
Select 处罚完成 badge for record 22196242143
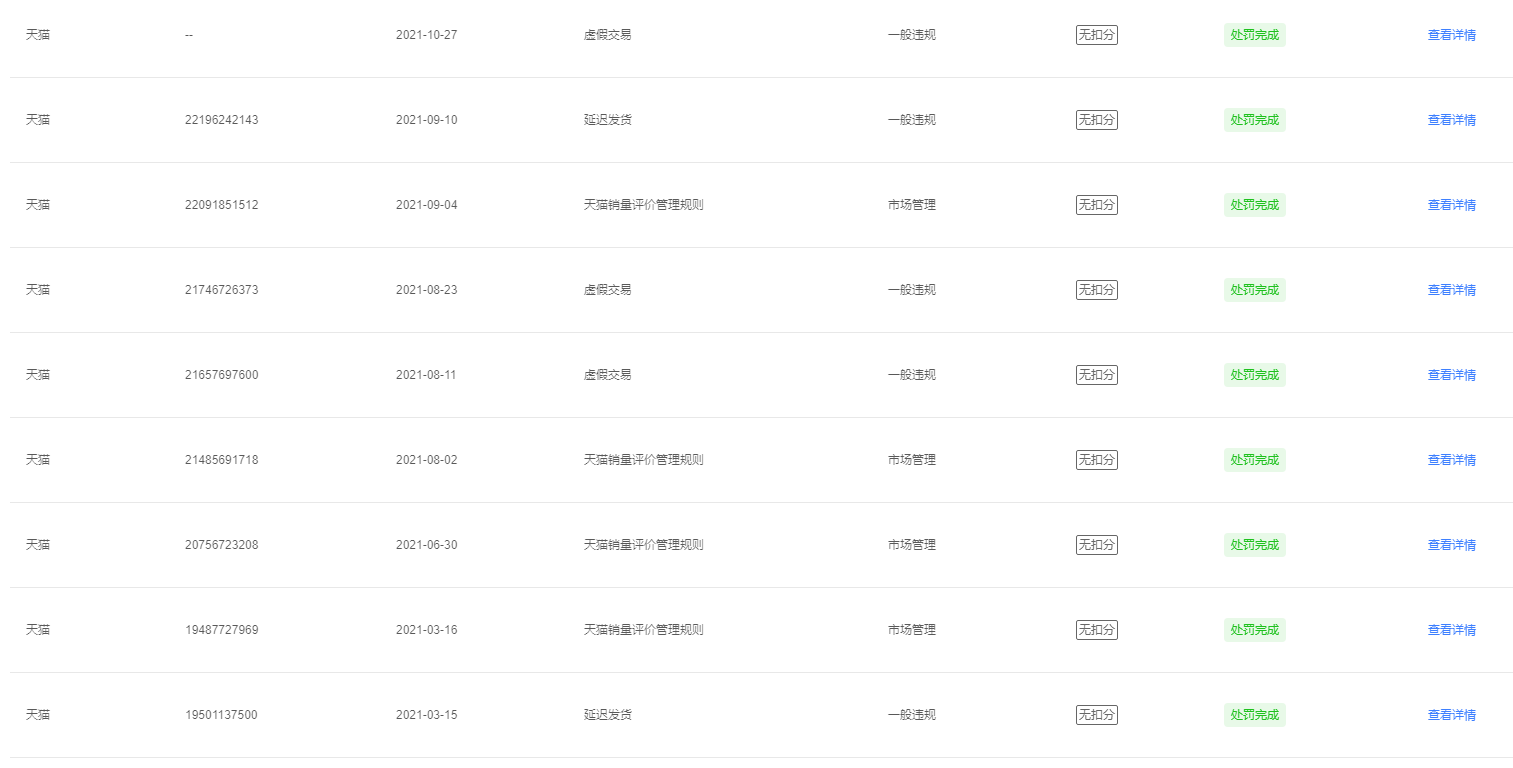point(1254,120)
